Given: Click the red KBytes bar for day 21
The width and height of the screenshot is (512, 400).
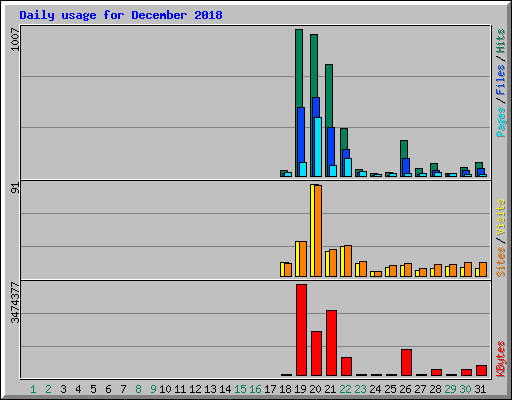Looking at the screenshot, I should (x=331, y=343).
